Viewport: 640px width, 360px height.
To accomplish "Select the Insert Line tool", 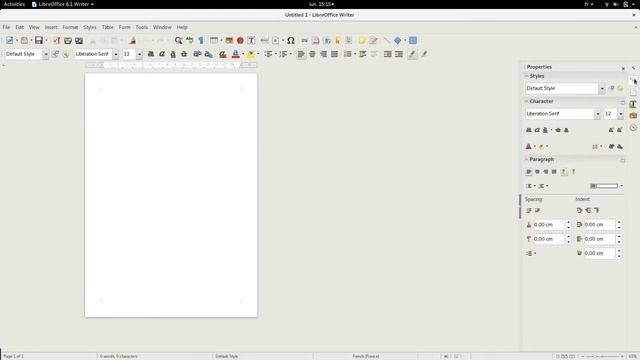I will coord(386,40).
